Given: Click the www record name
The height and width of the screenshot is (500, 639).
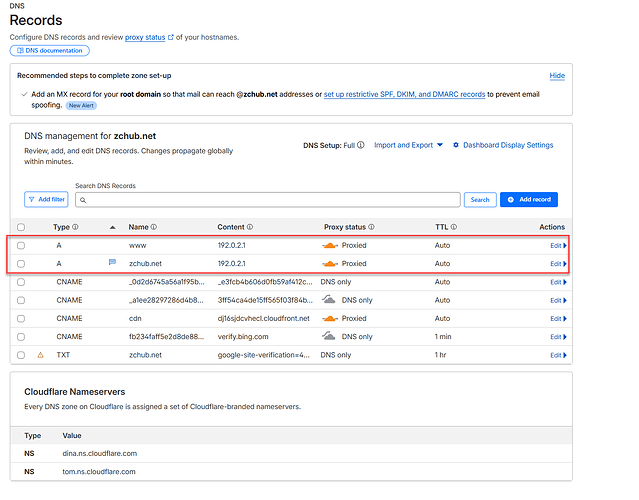Looking at the screenshot, I should [x=138, y=246].
